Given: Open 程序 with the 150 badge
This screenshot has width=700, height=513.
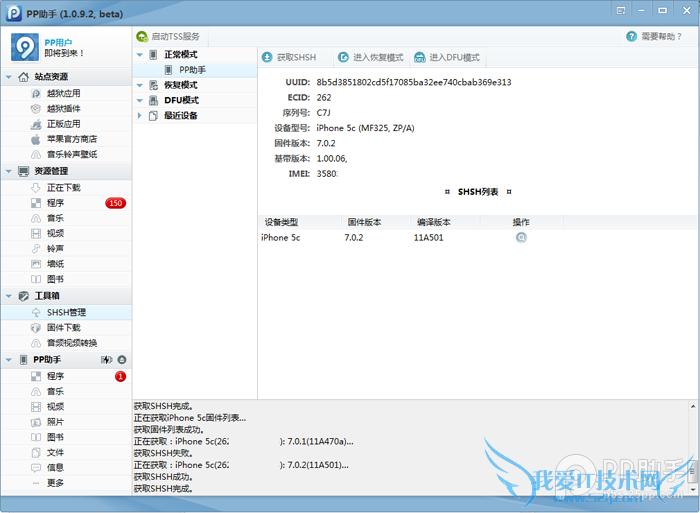Looking at the screenshot, I should (66, 203).
